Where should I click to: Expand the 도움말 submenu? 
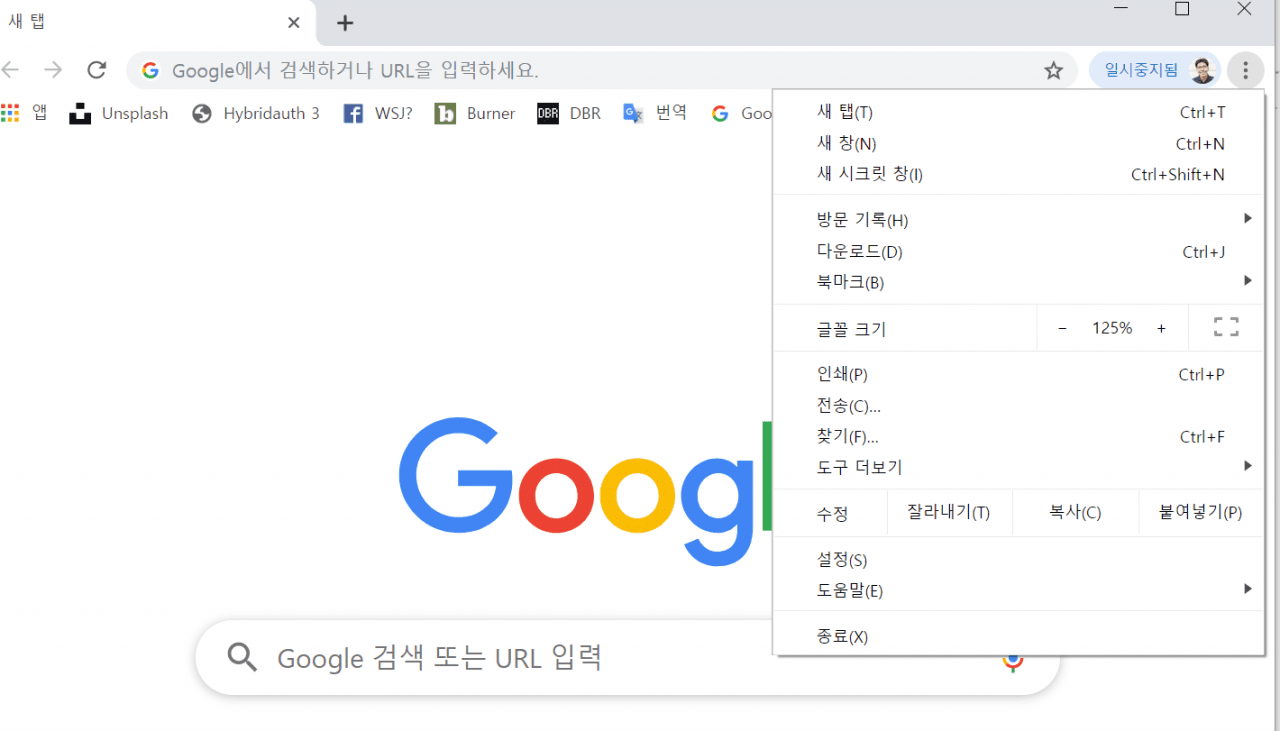pos(1018,590)
